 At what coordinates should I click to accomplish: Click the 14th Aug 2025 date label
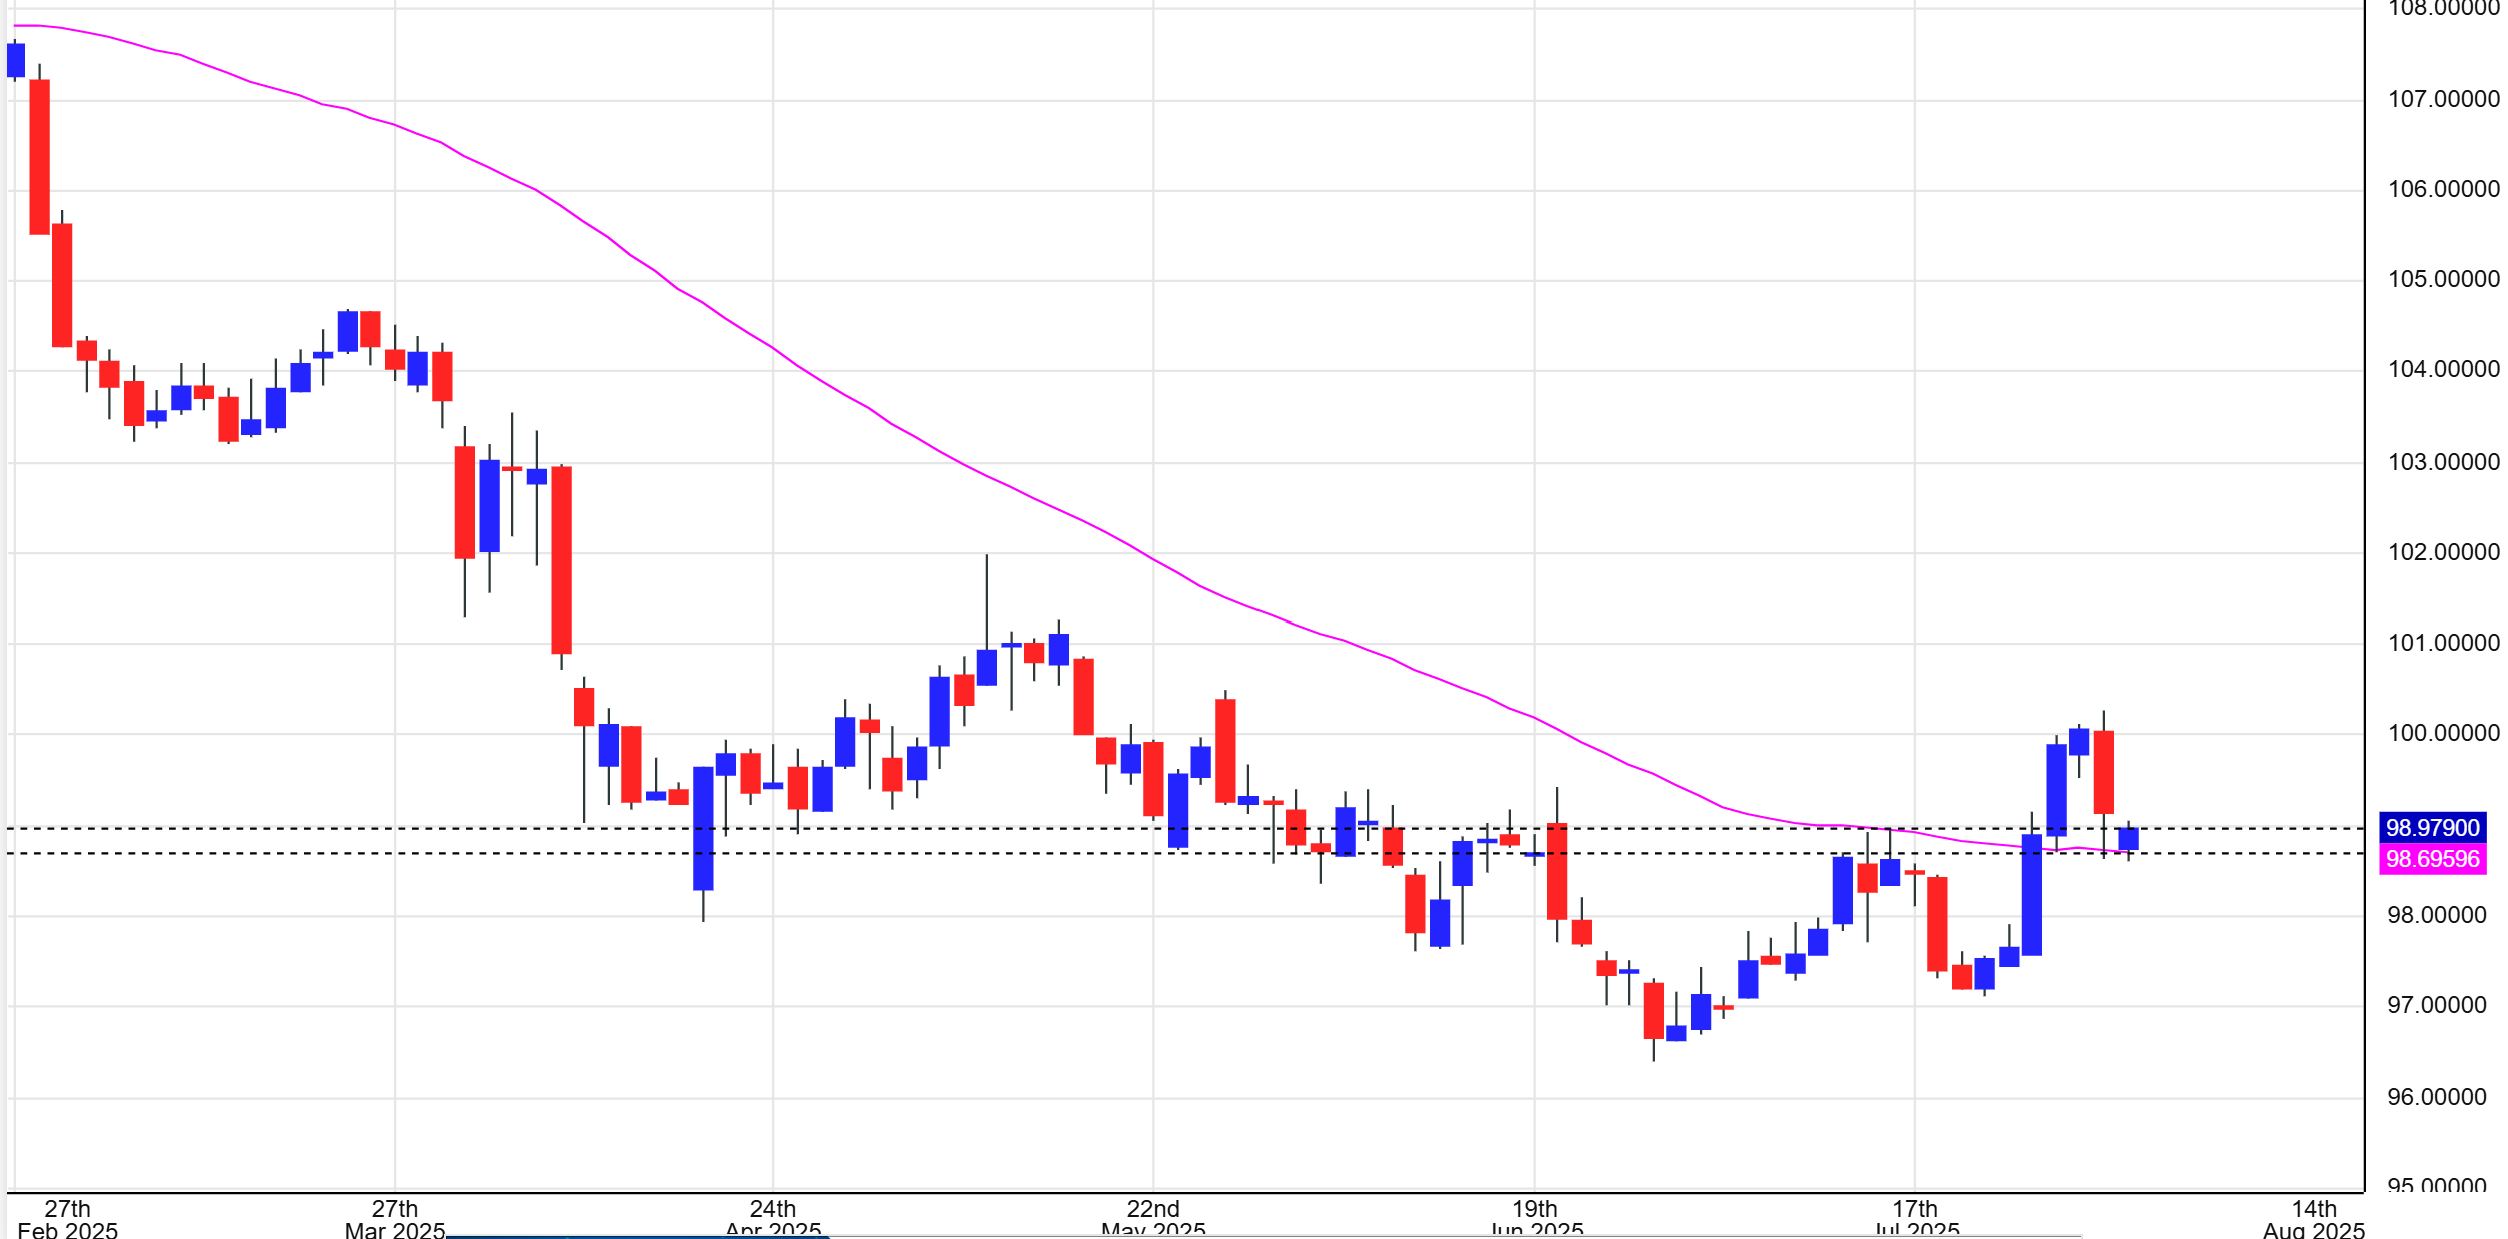2314,1219
